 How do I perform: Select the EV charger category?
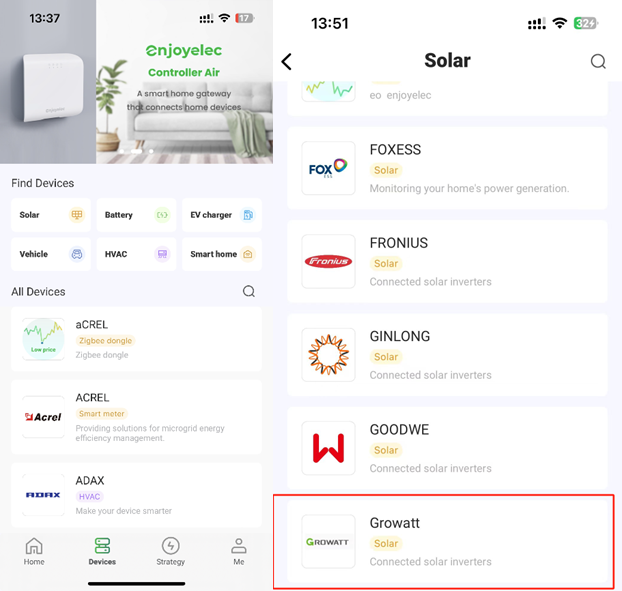[222, 215]
